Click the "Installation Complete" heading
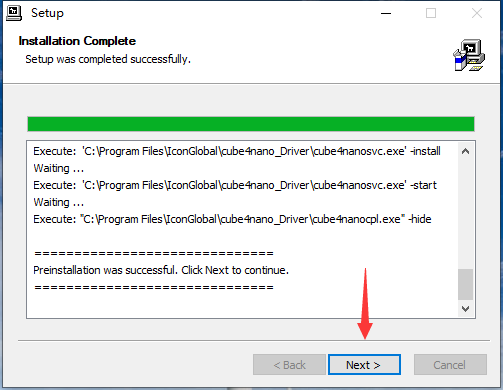Viewport: 503px width, 390px height. tap(77, 41)
